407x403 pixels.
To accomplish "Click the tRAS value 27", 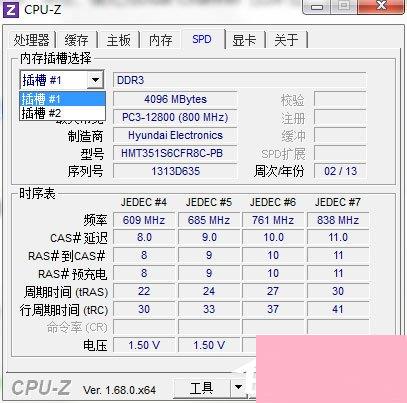I will [273, 291].
